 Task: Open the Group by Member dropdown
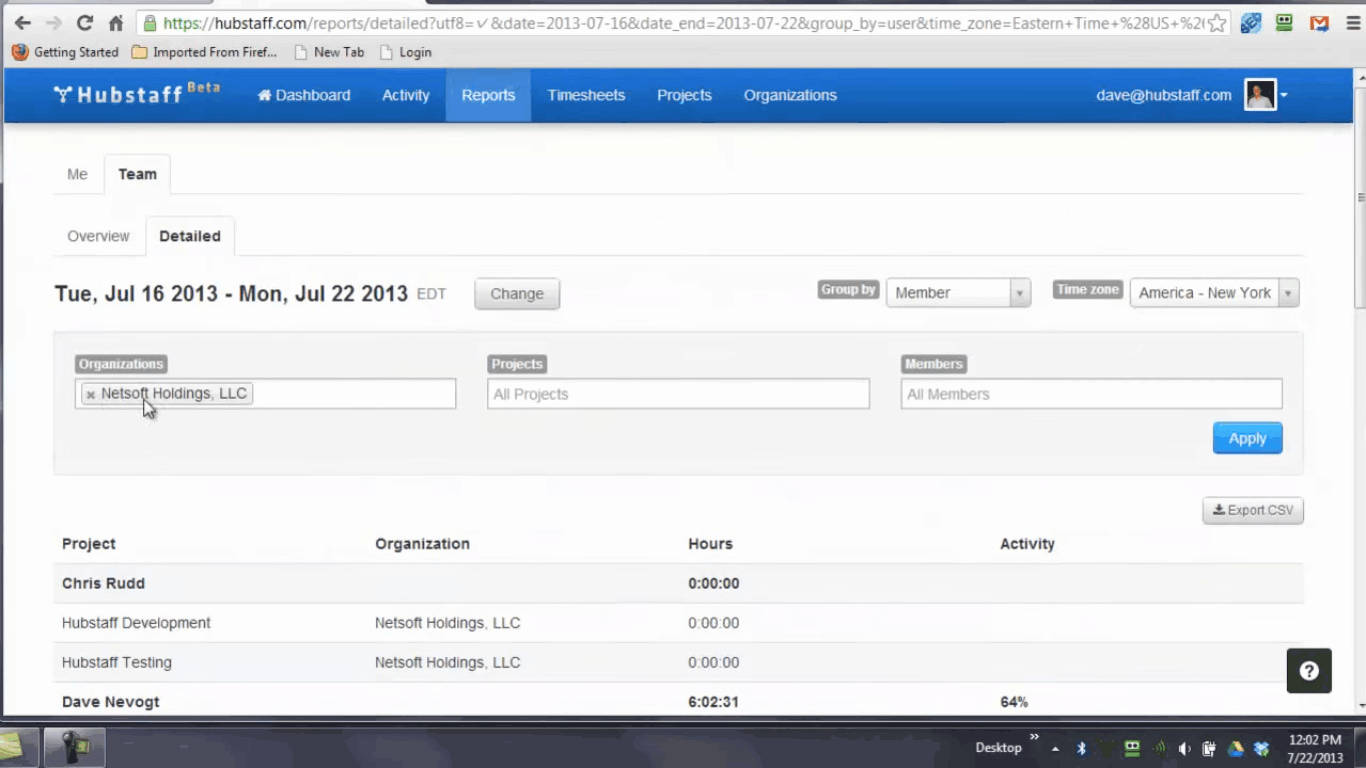coord(957,293)
